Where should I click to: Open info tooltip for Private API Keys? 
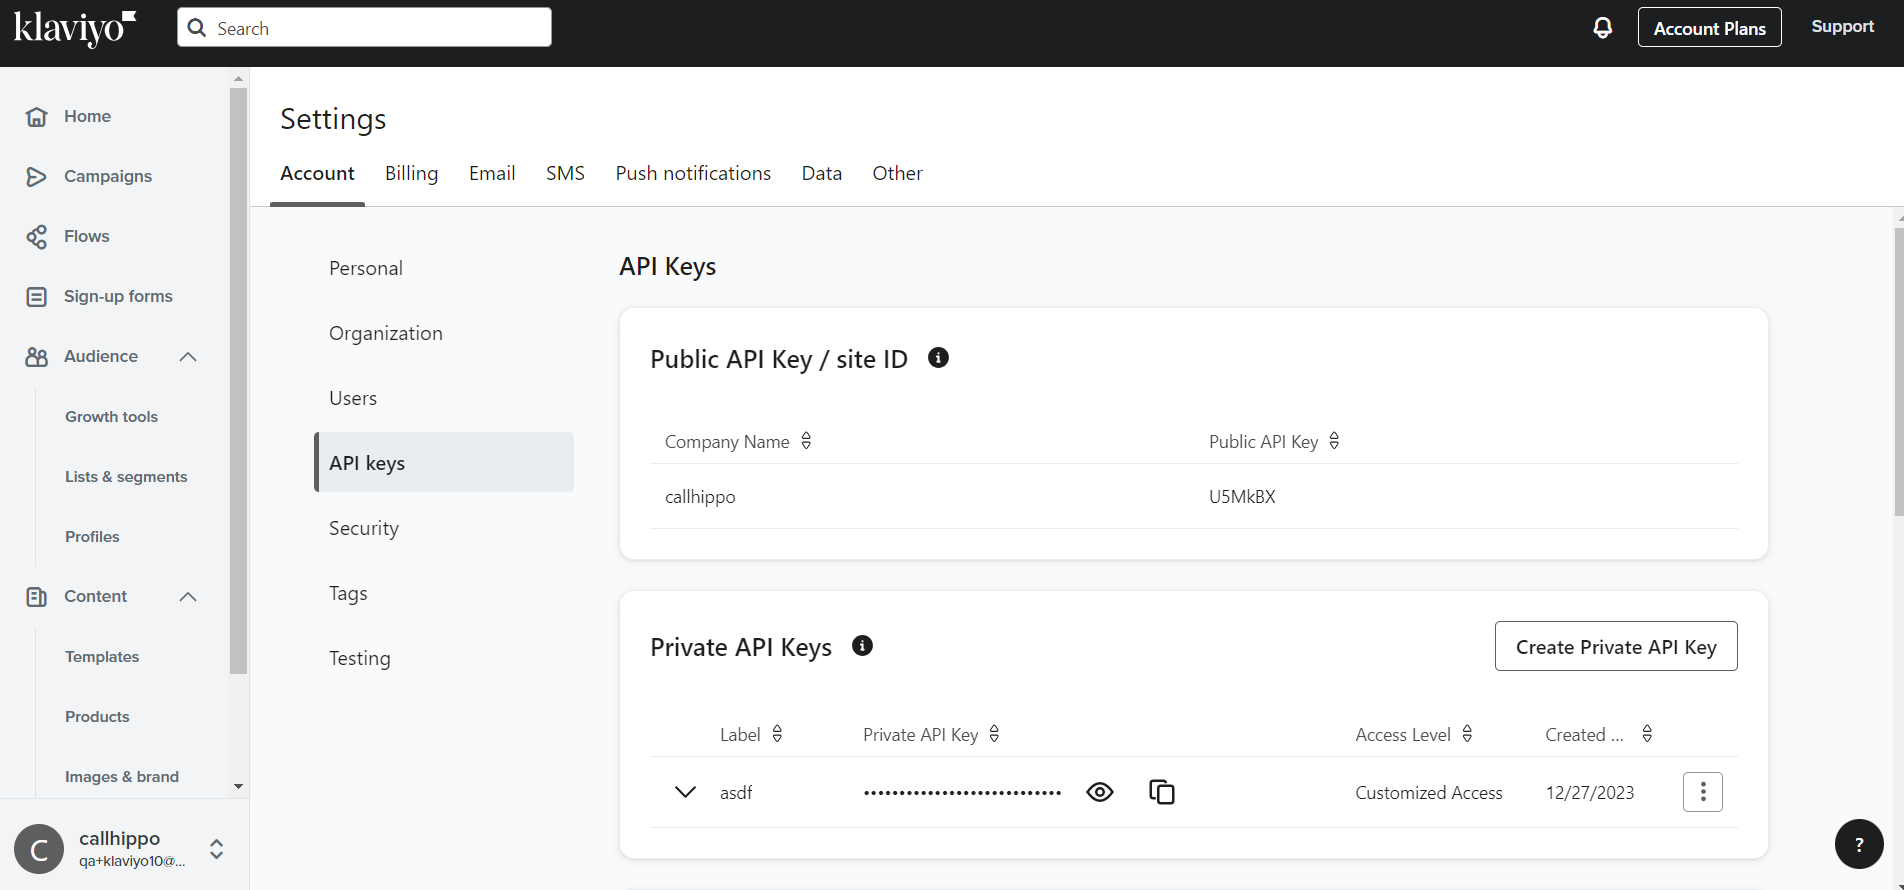point(862,646)
